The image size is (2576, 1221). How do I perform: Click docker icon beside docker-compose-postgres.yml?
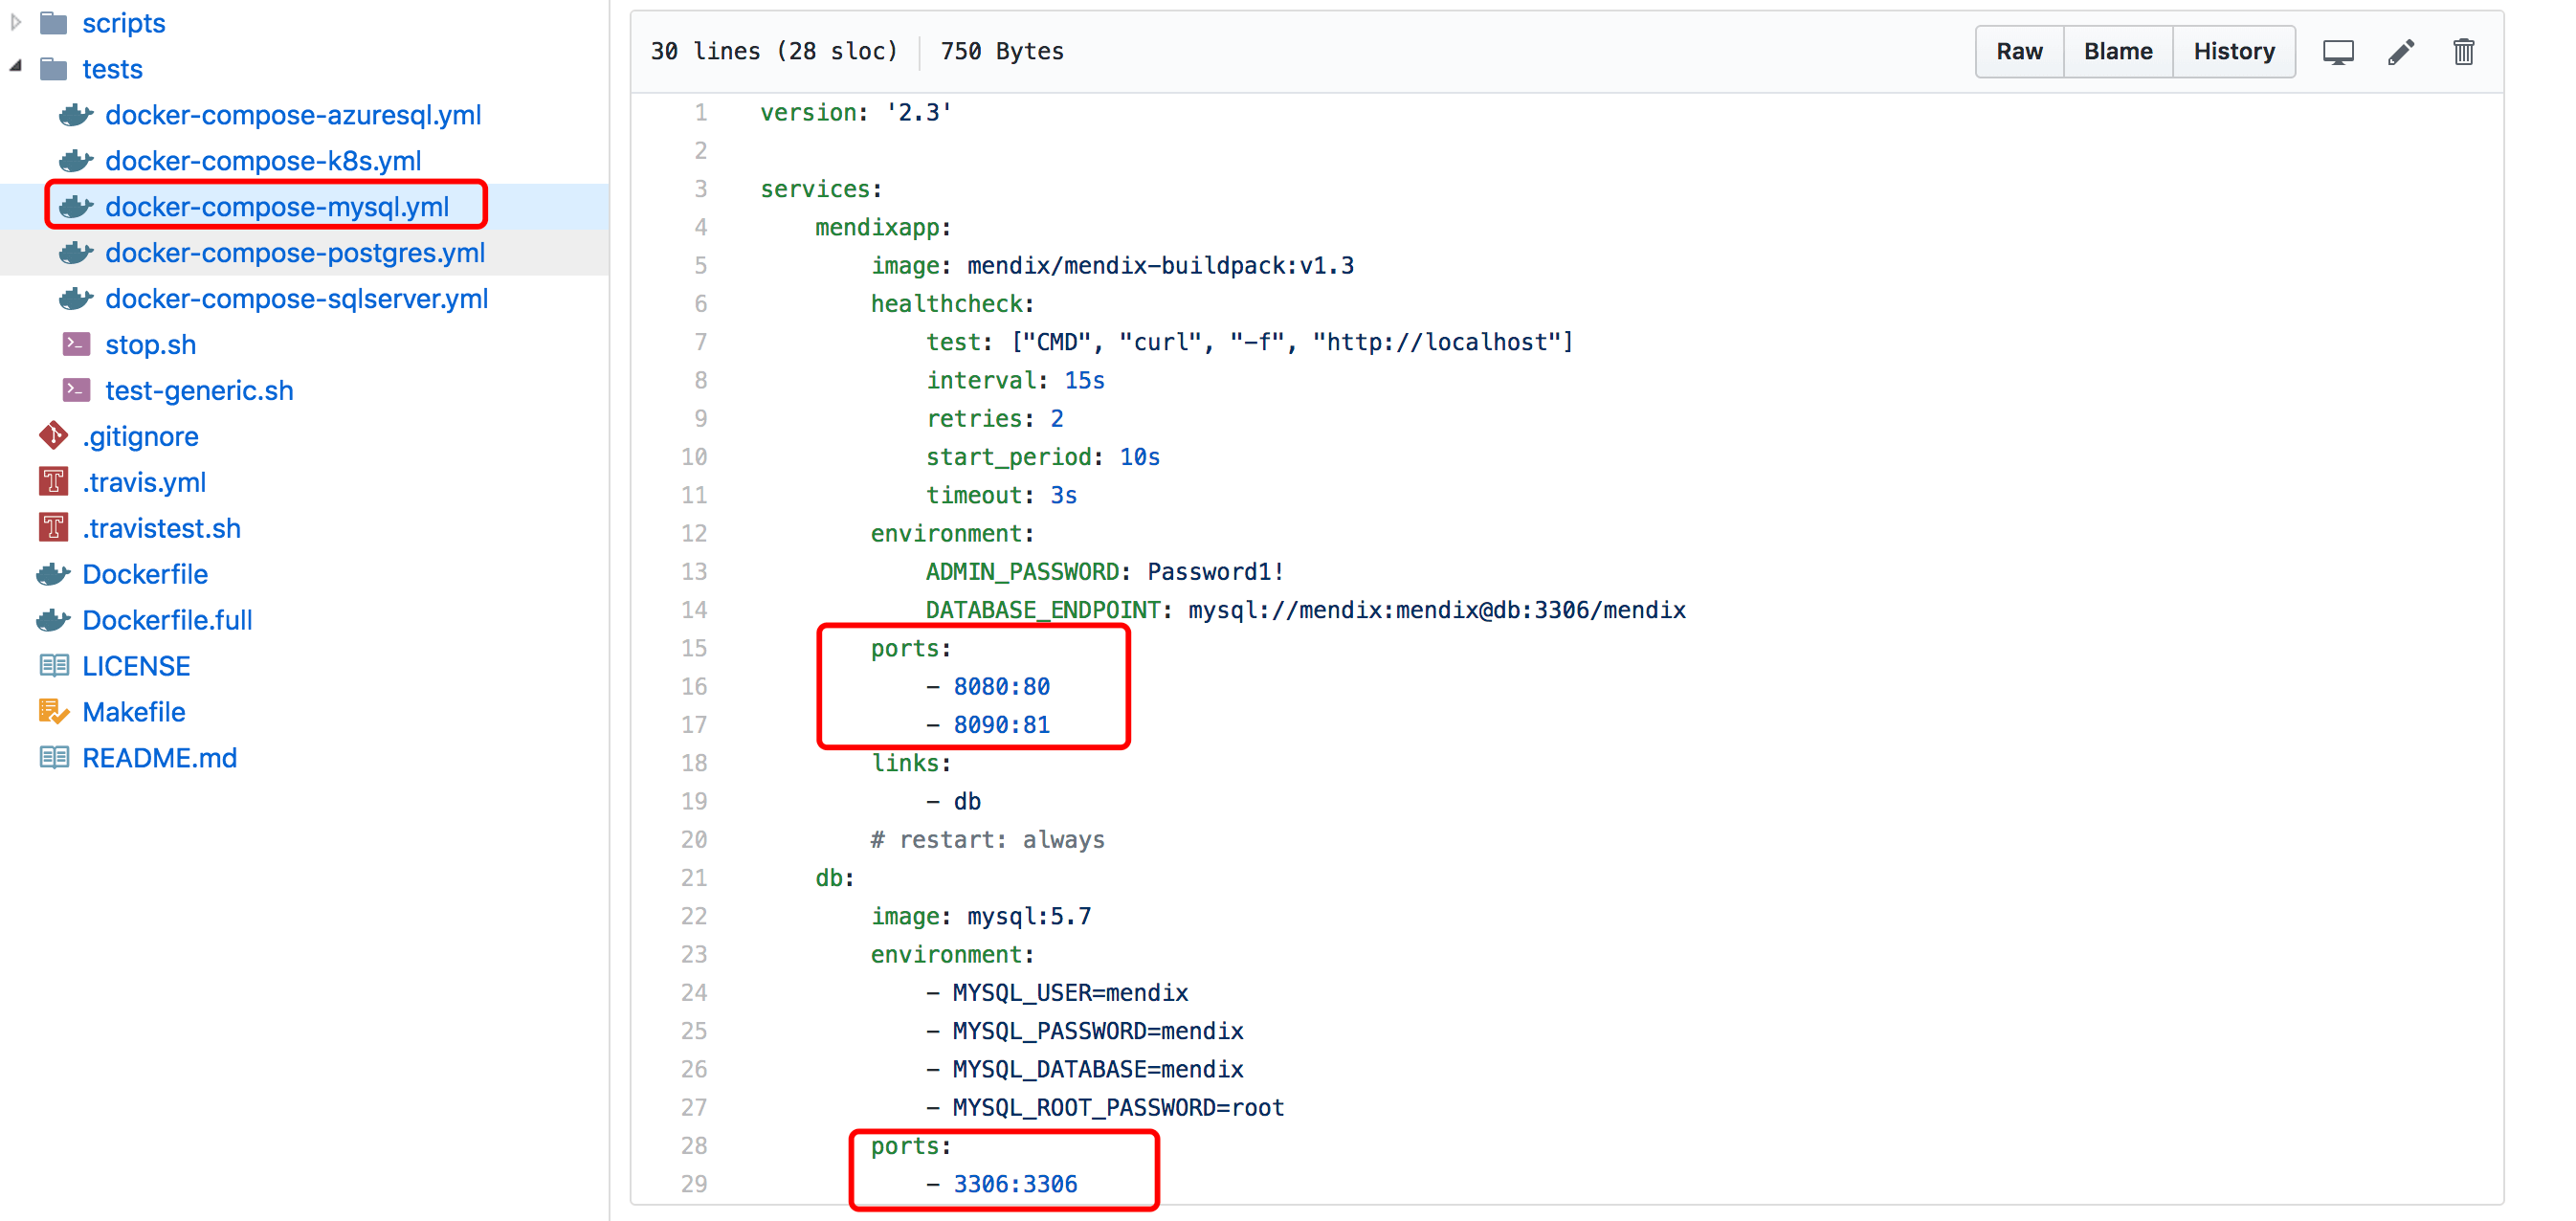click(x=76, y=253)
